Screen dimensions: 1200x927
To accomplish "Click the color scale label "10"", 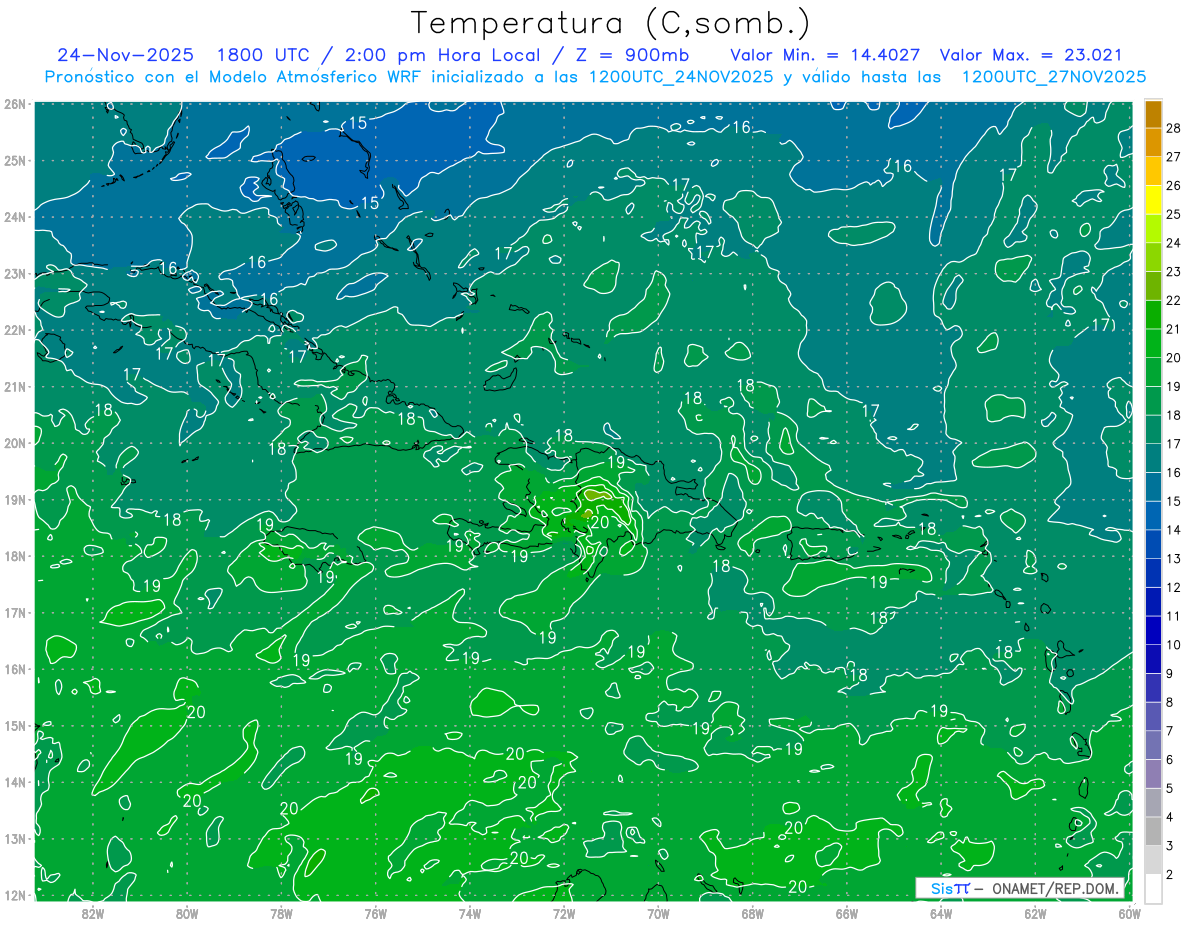I will pos(1173,645).
